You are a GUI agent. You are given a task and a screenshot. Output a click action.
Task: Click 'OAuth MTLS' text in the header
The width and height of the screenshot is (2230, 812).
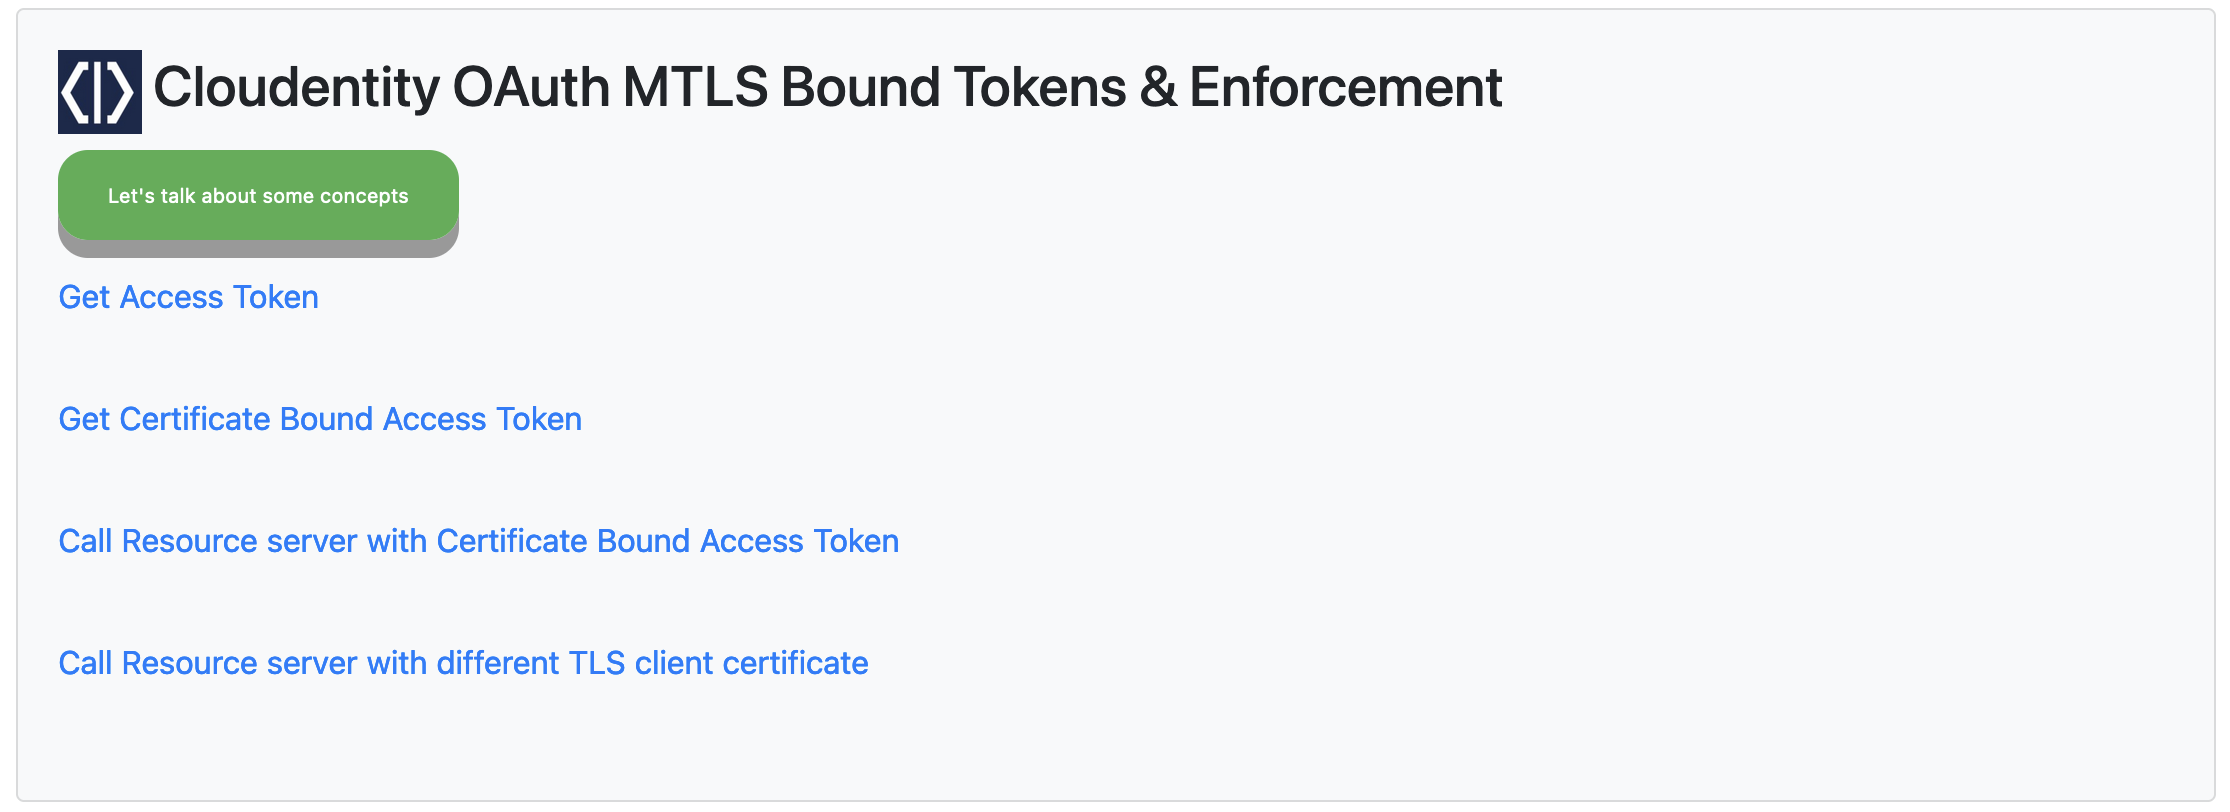tap(610, 87)
